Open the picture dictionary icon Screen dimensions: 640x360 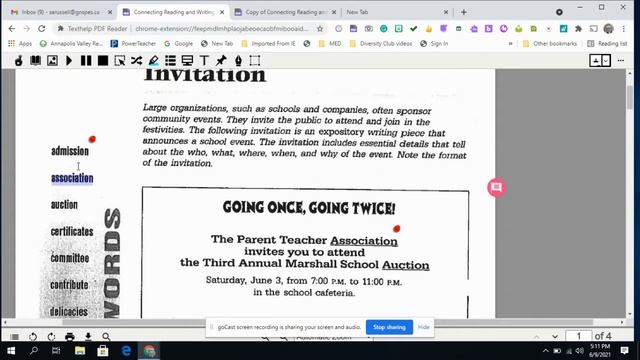52,61
